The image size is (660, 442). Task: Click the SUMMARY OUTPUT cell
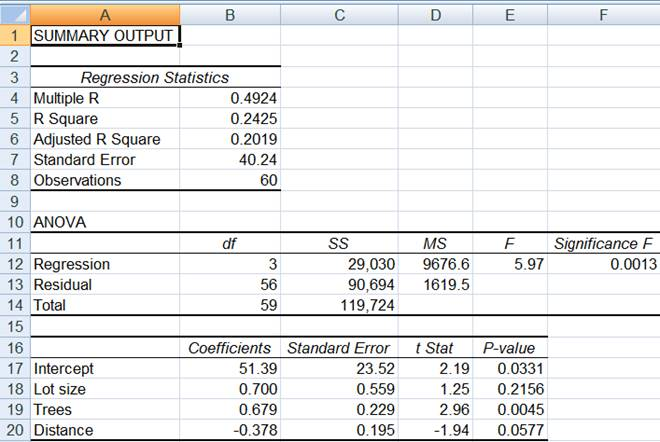click(105, 36)
